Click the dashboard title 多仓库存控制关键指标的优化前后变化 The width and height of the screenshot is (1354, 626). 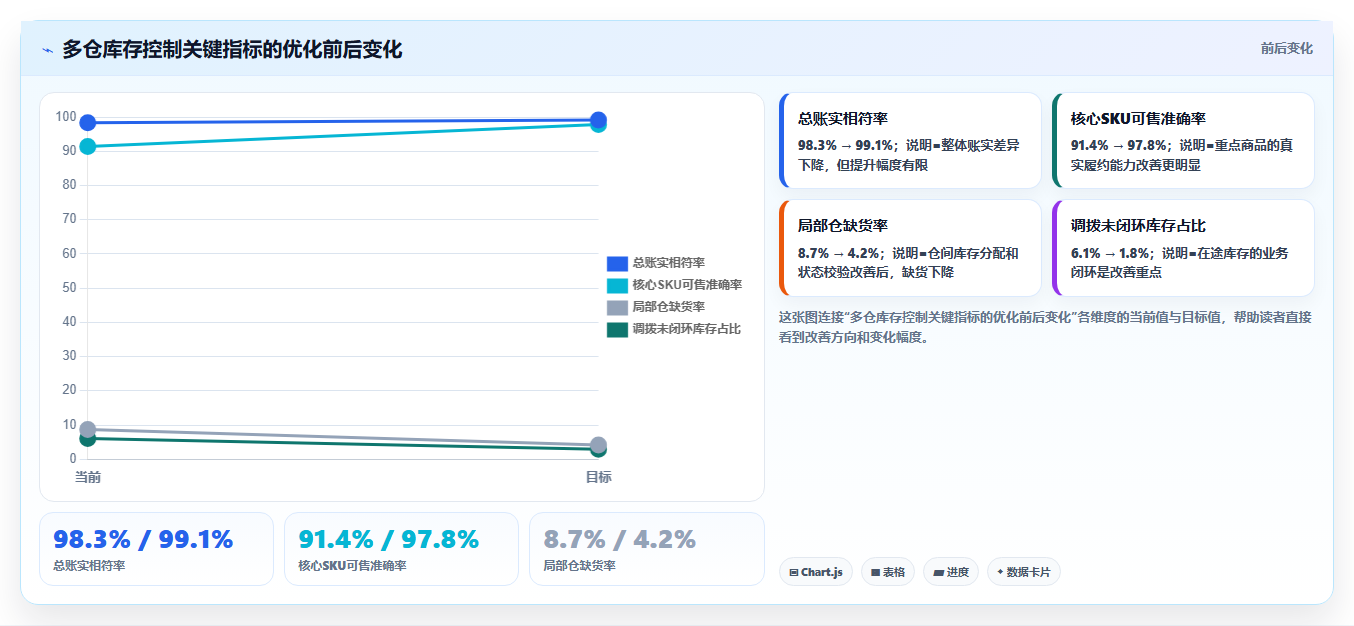[x=232, y=49]
